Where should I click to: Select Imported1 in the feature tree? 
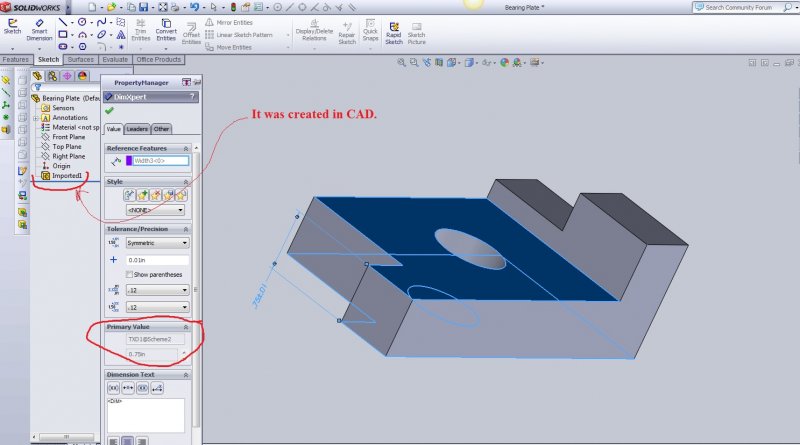(66, 176)
